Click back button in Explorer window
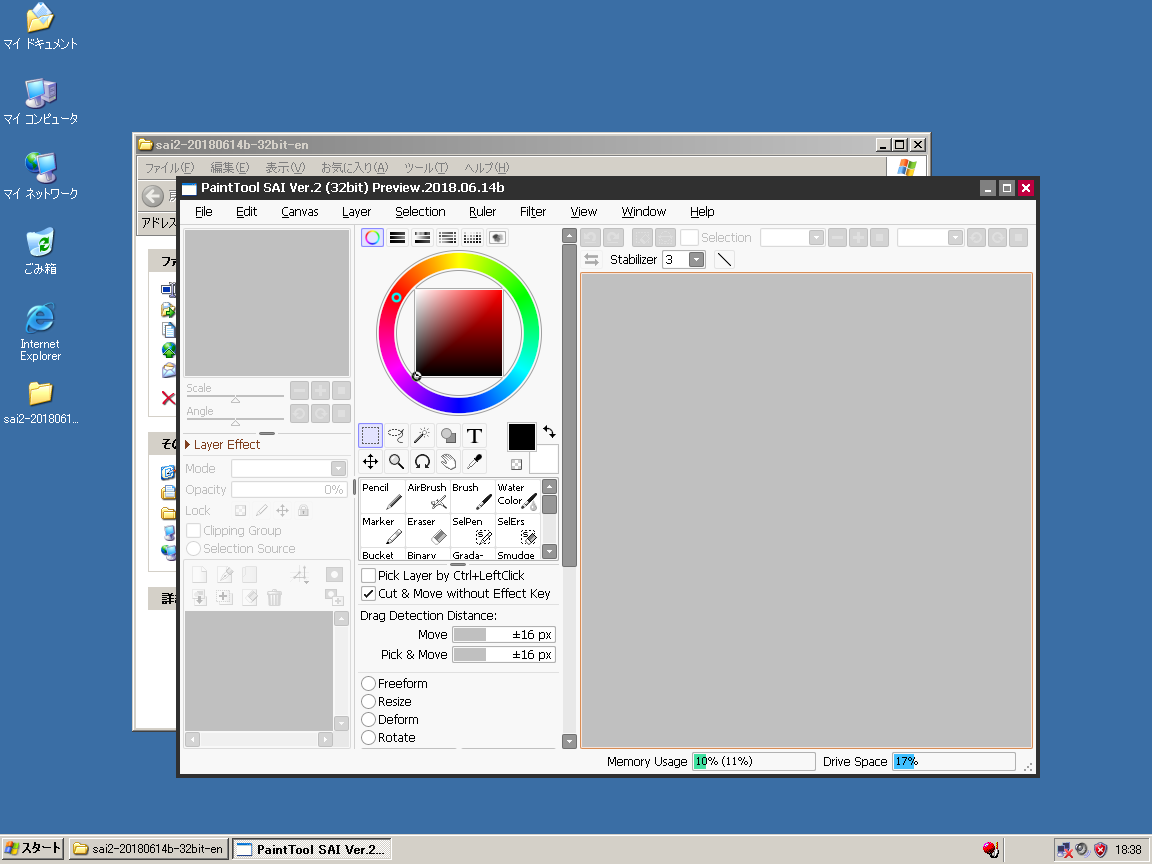 coord(153,195)
